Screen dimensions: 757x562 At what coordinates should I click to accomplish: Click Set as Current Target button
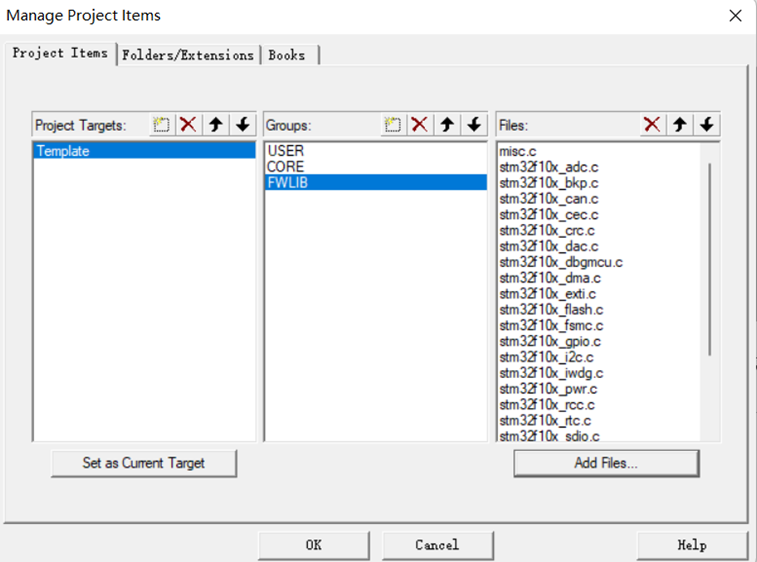coord(143,463)
